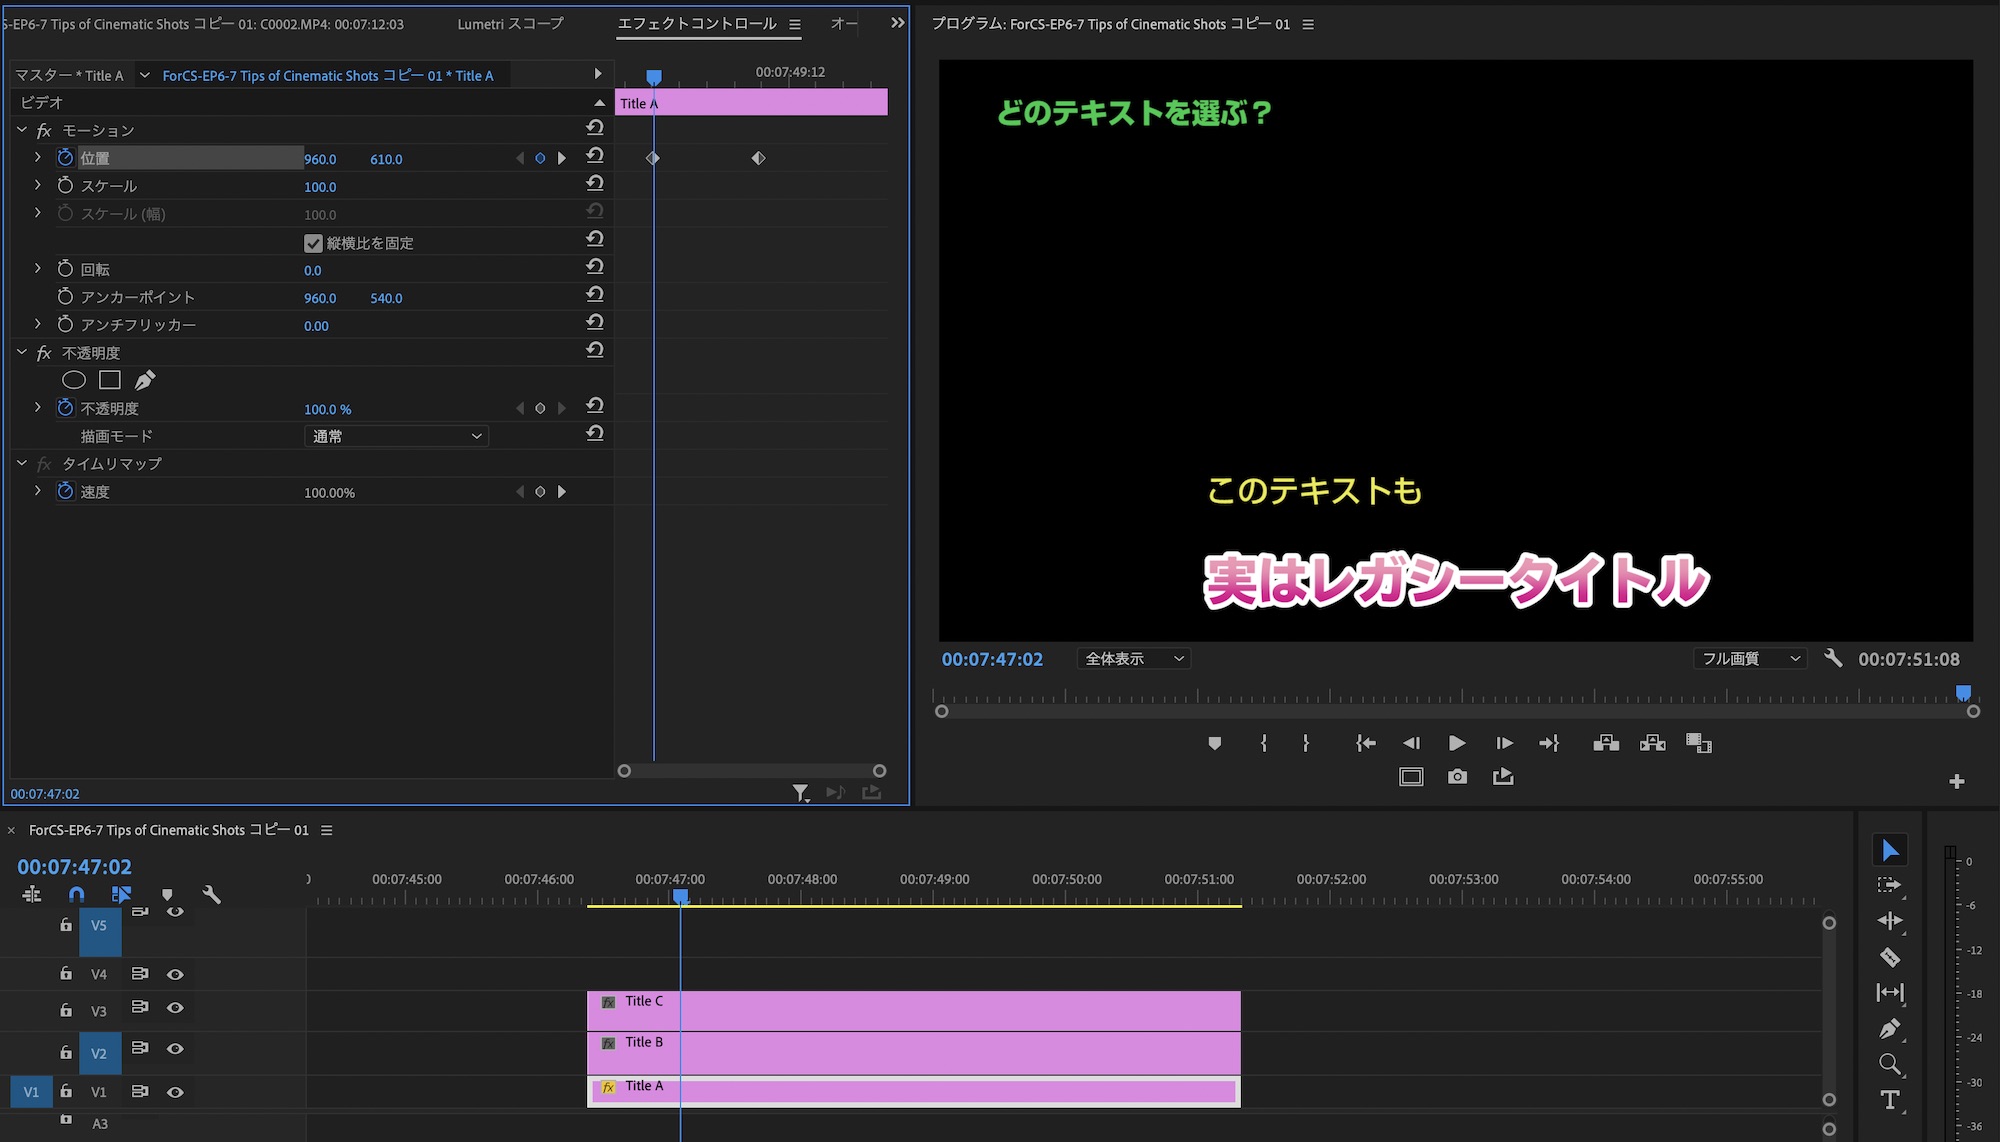This screenshot has width=2000, height=1142.
Task: Open the timeline wrench display settings
Action: (211, 894)
